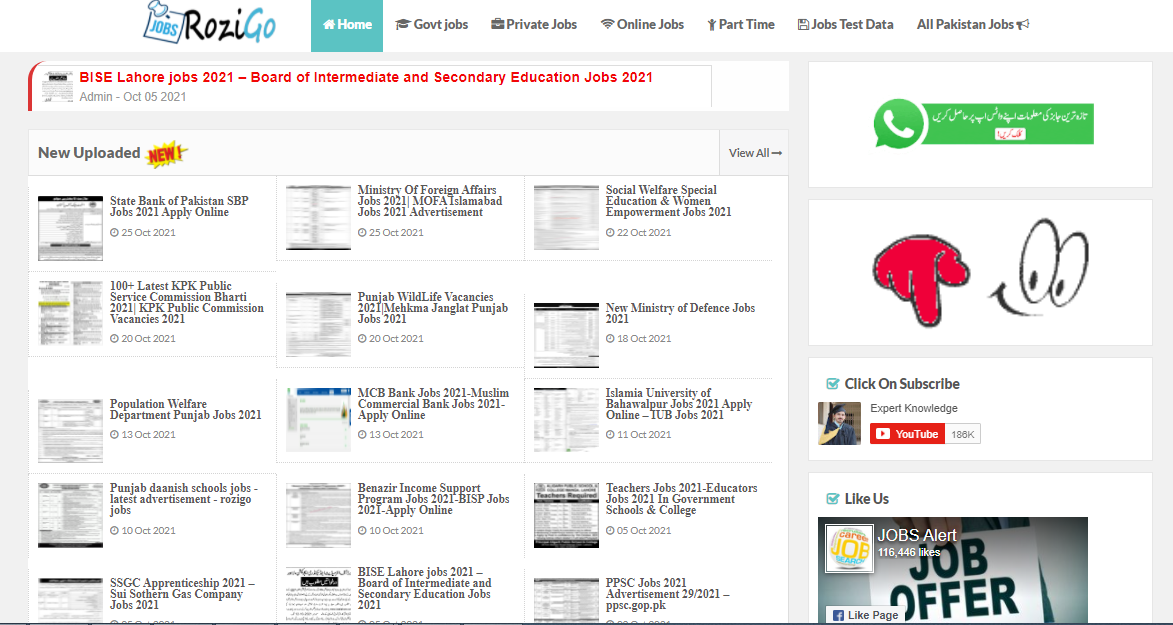Click the RoziGo Jobs logo
1173x625 pixels.
210,25
